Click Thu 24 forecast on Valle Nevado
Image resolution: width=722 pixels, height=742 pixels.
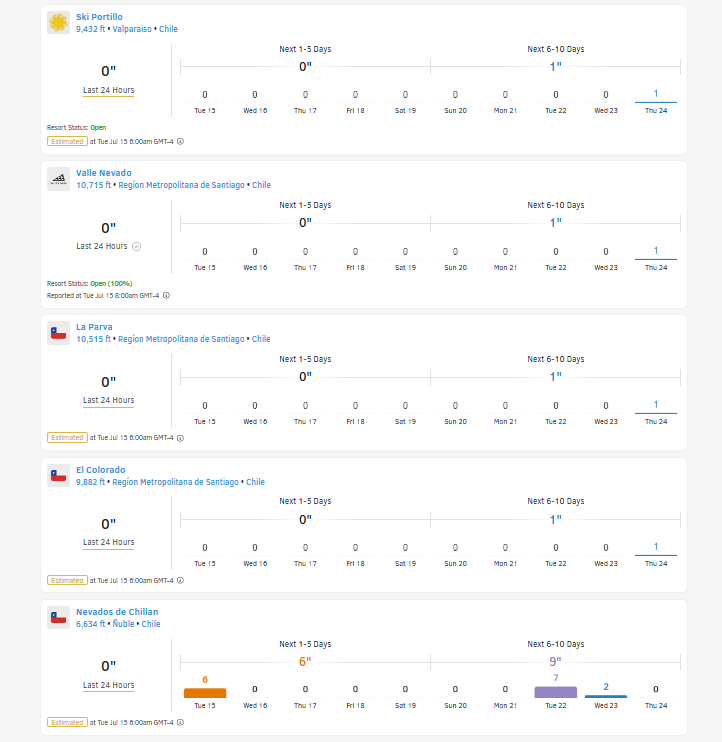(656, 258)
